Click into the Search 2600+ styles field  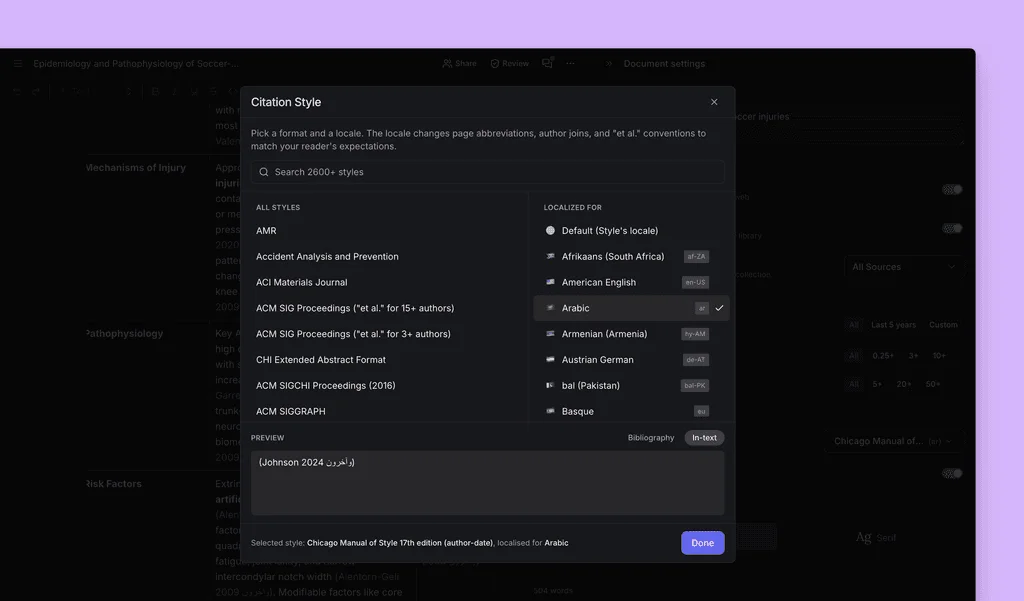pos(487,172)
